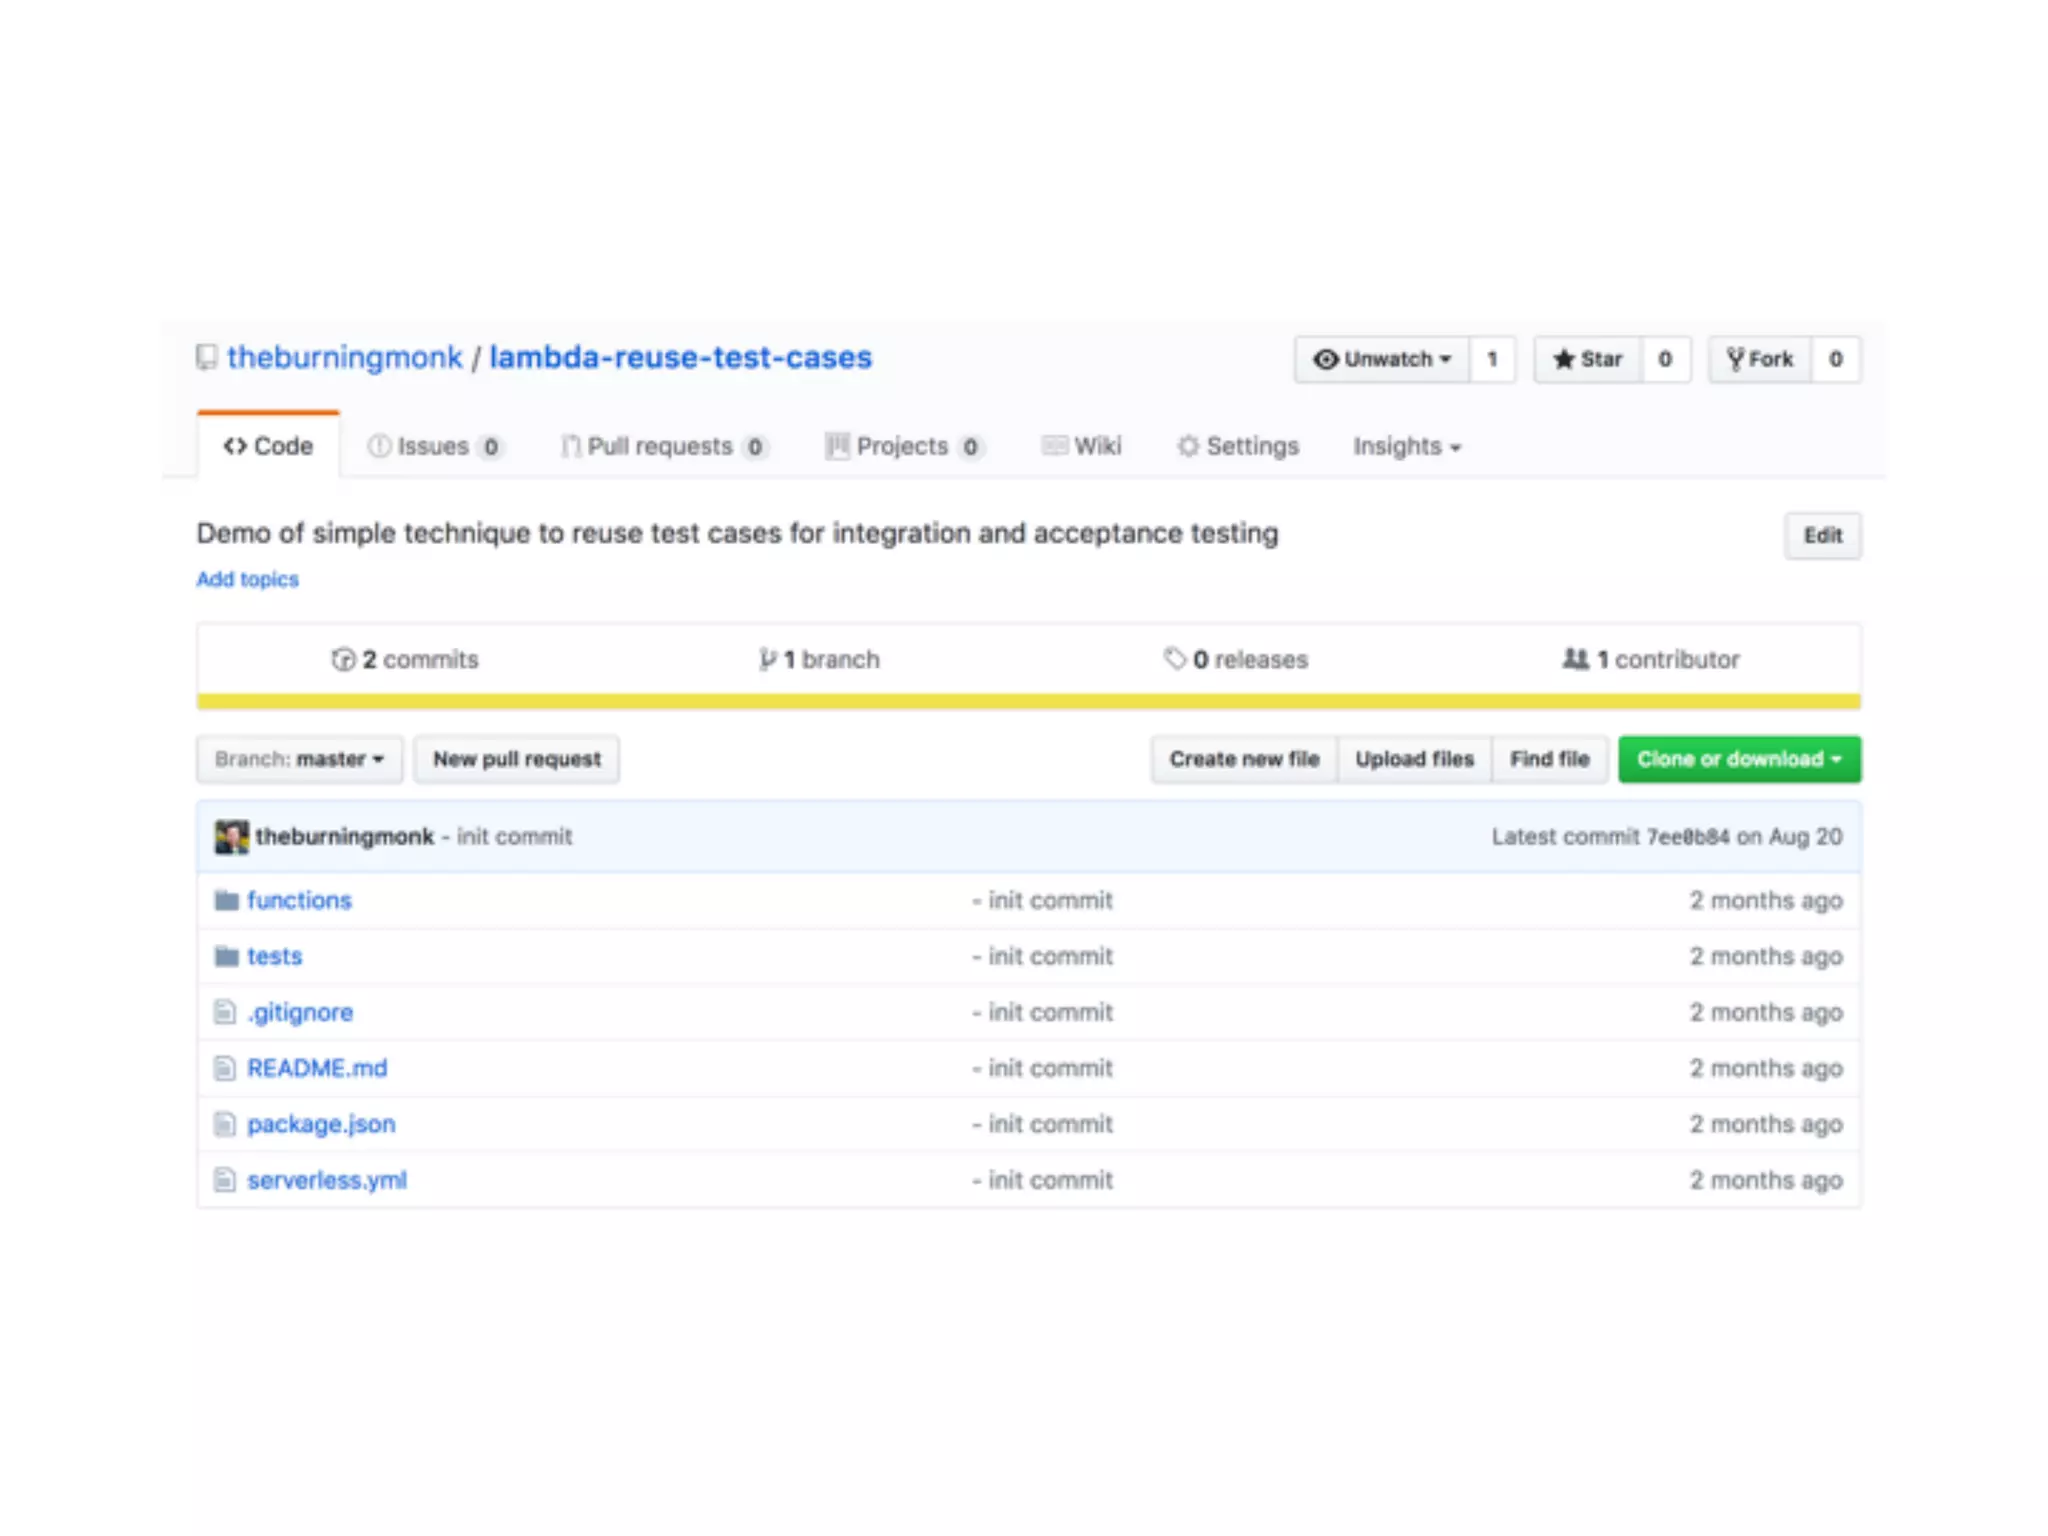Switch to the Pull requests tab

(662, 447)
